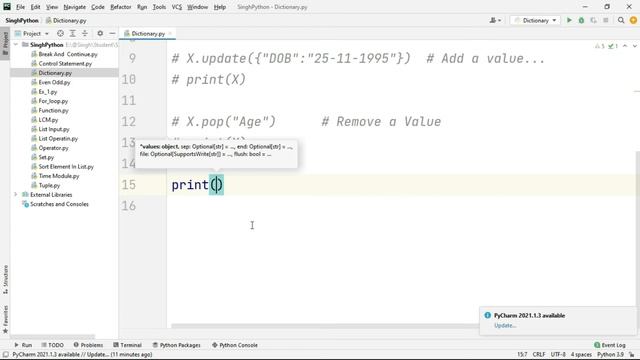Click the locate/select opened file target icon

pos(60,33)
